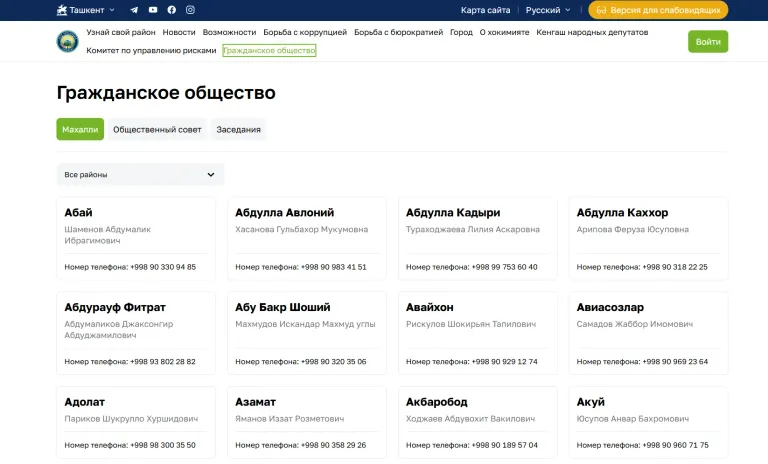Viewport: 768px width, 464px height.
Task: Click phone number +998 90 330 94 85
Action: (163, 267)
